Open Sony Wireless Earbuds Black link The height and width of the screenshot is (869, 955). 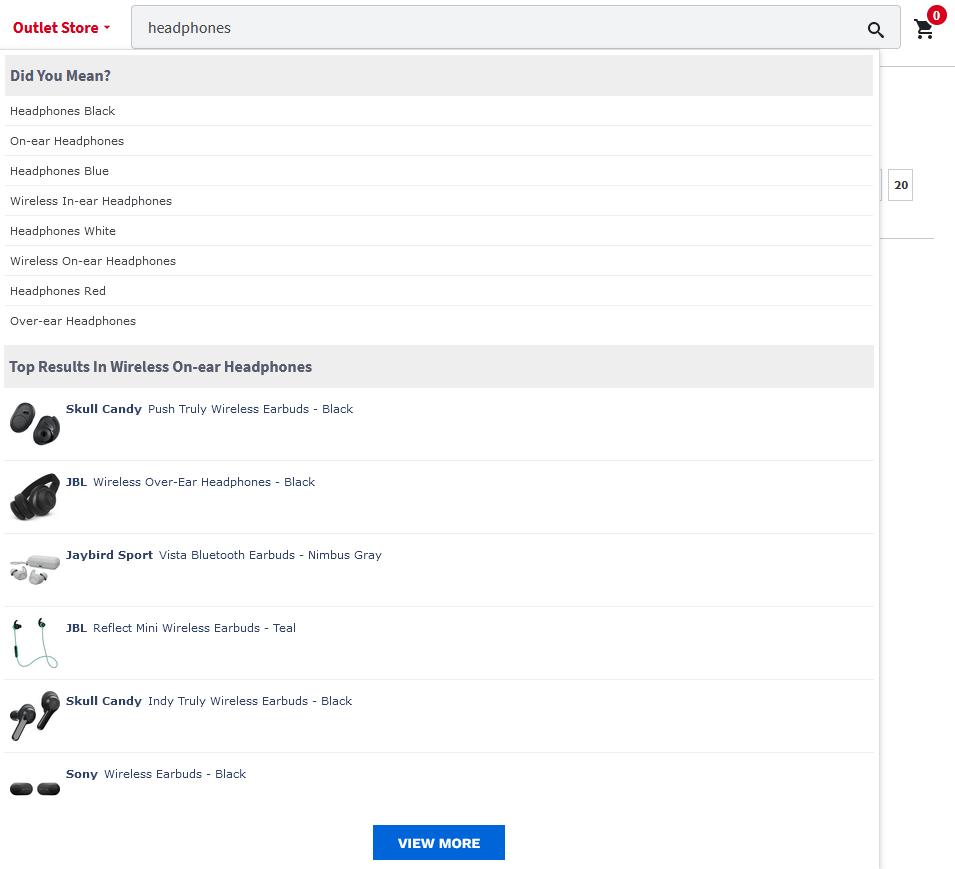tap(156, 774)
